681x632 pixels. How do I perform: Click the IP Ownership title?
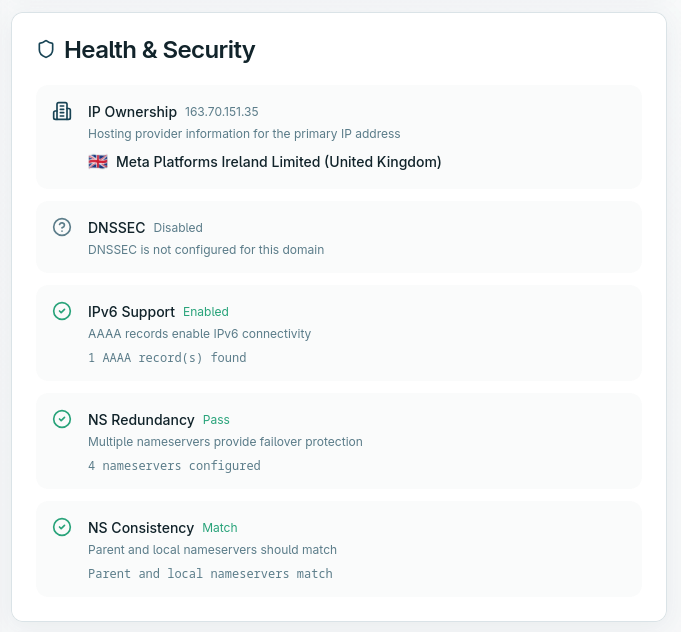pos(132,112)
